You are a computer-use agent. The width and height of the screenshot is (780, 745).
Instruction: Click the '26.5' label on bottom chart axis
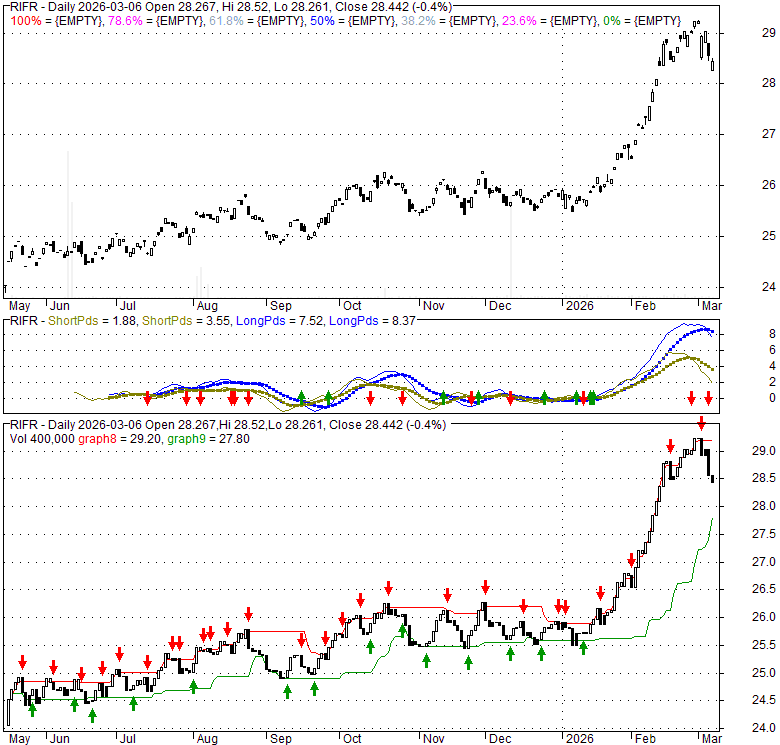tap(764, 589)
